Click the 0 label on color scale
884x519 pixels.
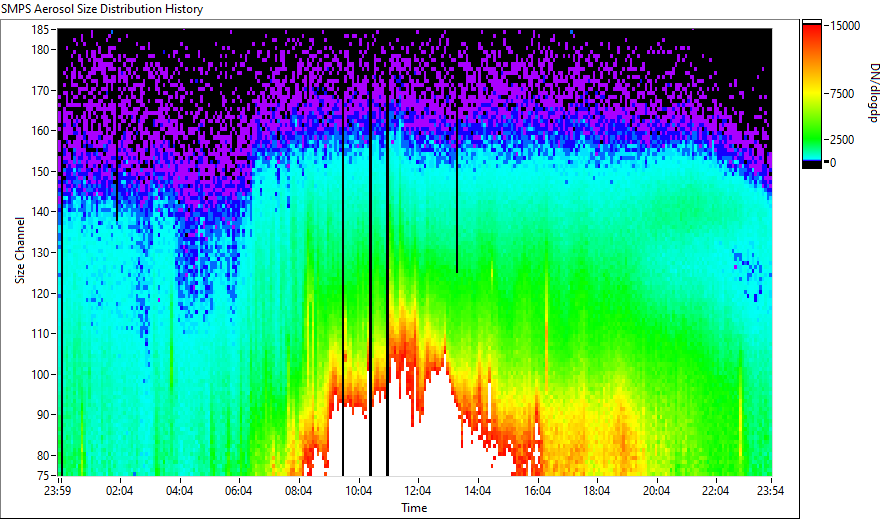832,163
